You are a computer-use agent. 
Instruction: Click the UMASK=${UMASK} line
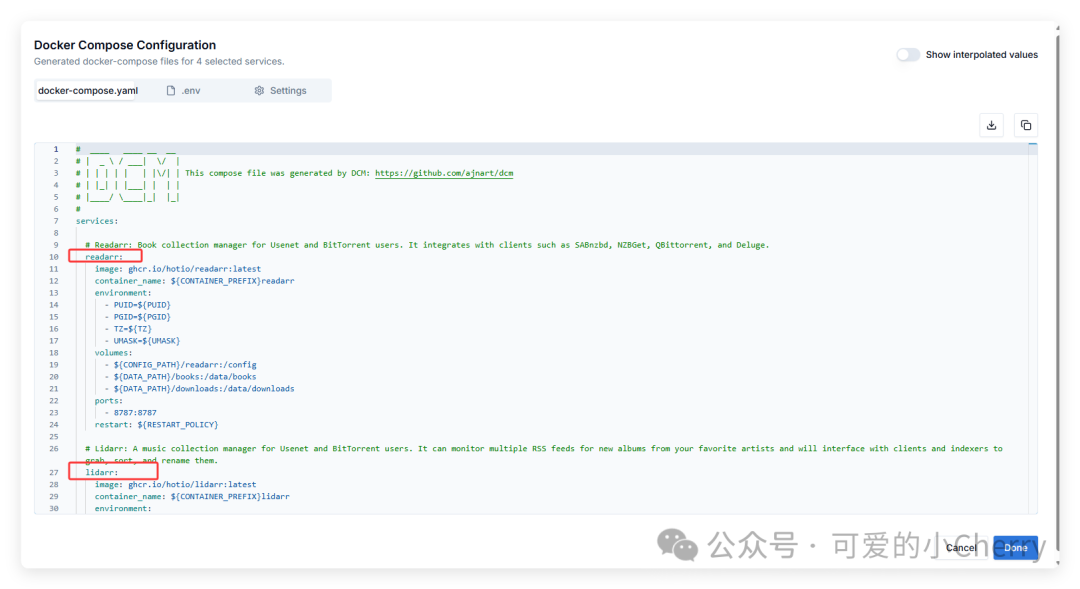(142, 341)
